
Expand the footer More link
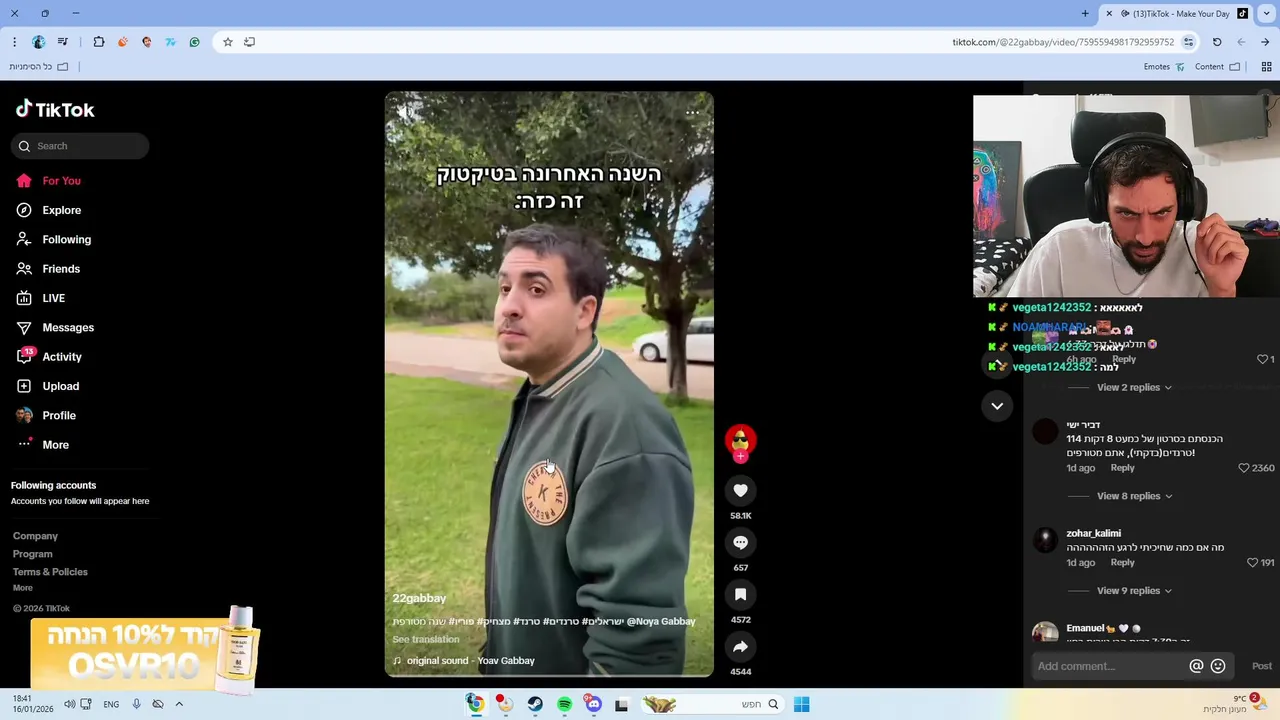click(x=23, y=588)
